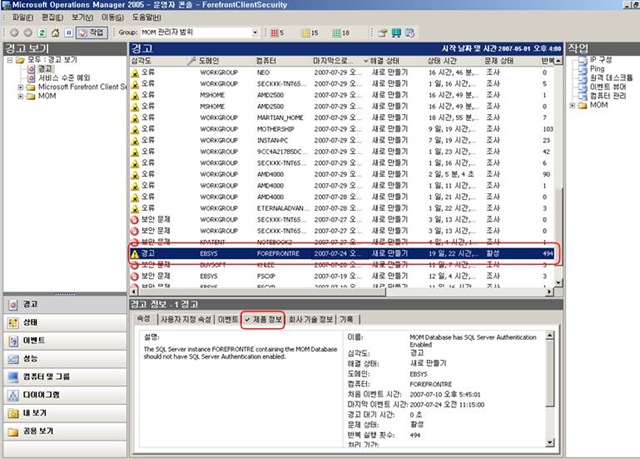Image resolution: width=640 pixels, height=459 pixels.
Task: Select the alert row for MOTHERSHIP
Action: click(342, 129)
